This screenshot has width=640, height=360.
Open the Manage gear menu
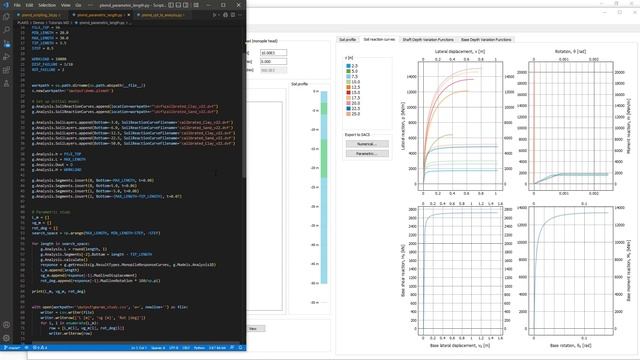click(6, 338)
